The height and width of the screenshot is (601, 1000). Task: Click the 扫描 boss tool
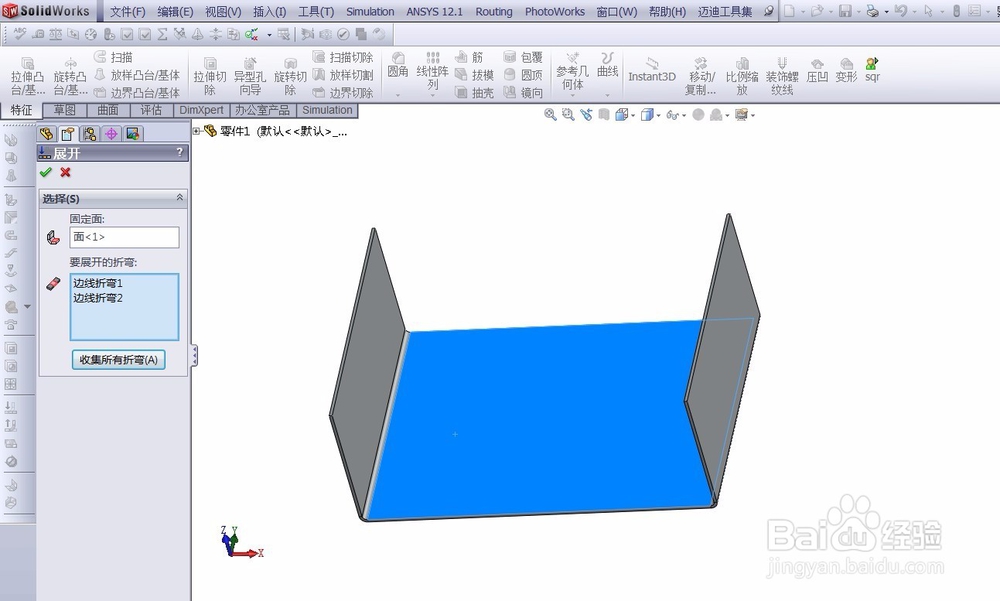(x=114, y=57)
